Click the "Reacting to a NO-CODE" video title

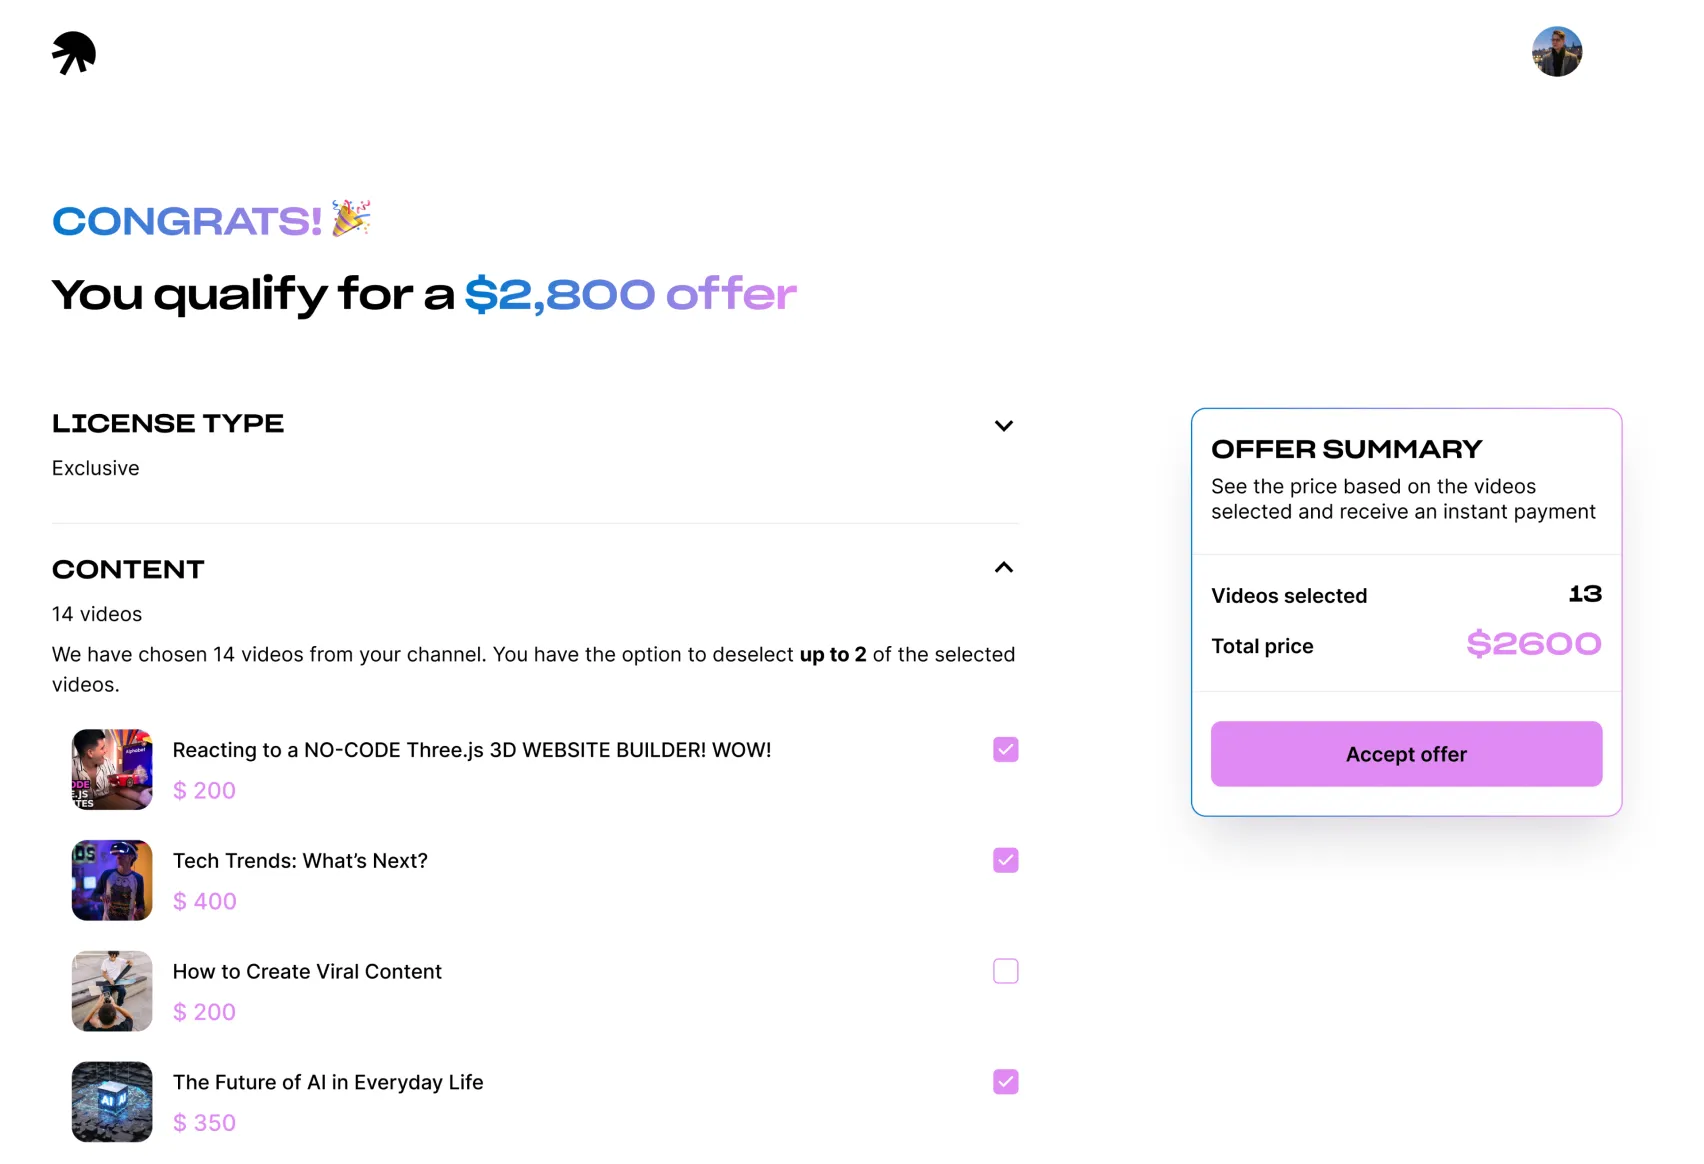(471, 750)
